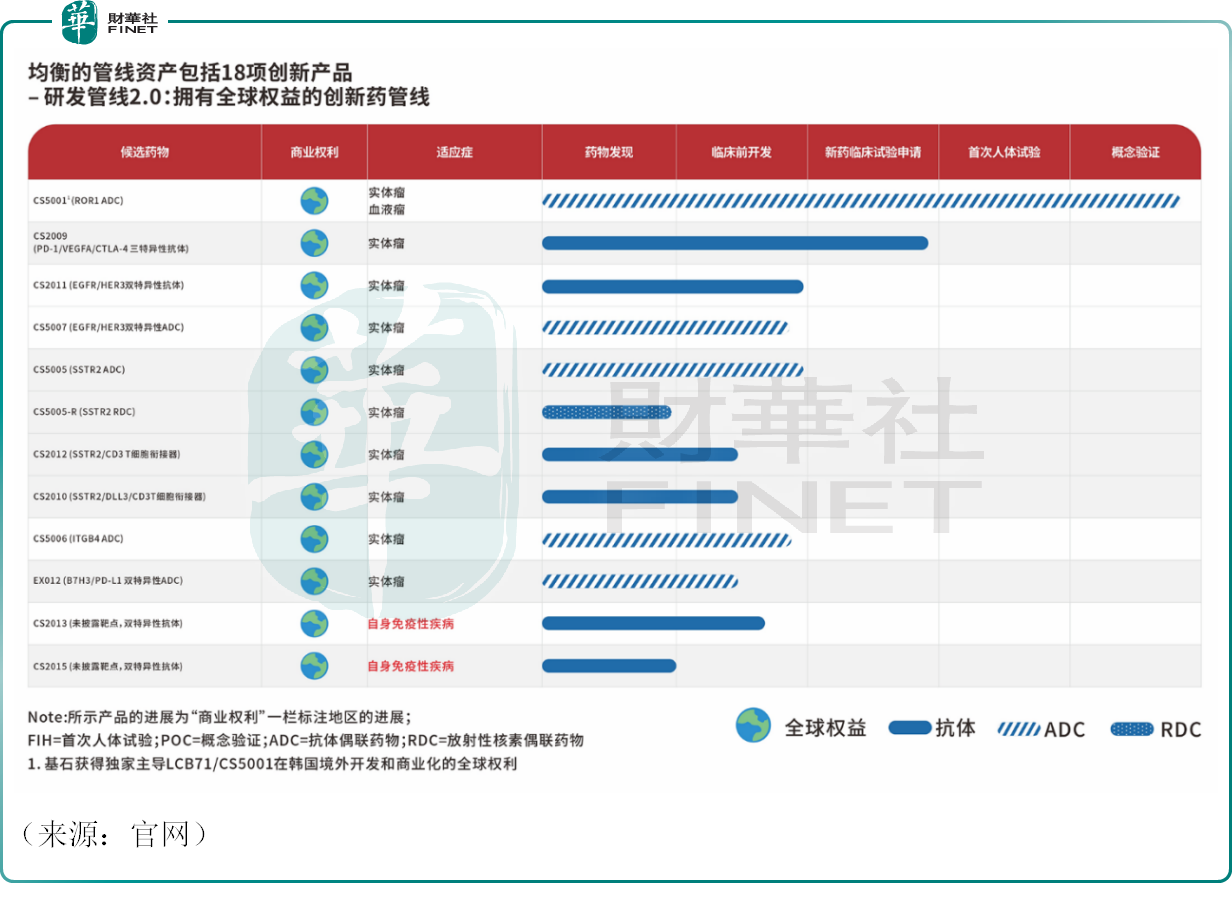Click the 适应症 column header

click(x=454, y=152)
